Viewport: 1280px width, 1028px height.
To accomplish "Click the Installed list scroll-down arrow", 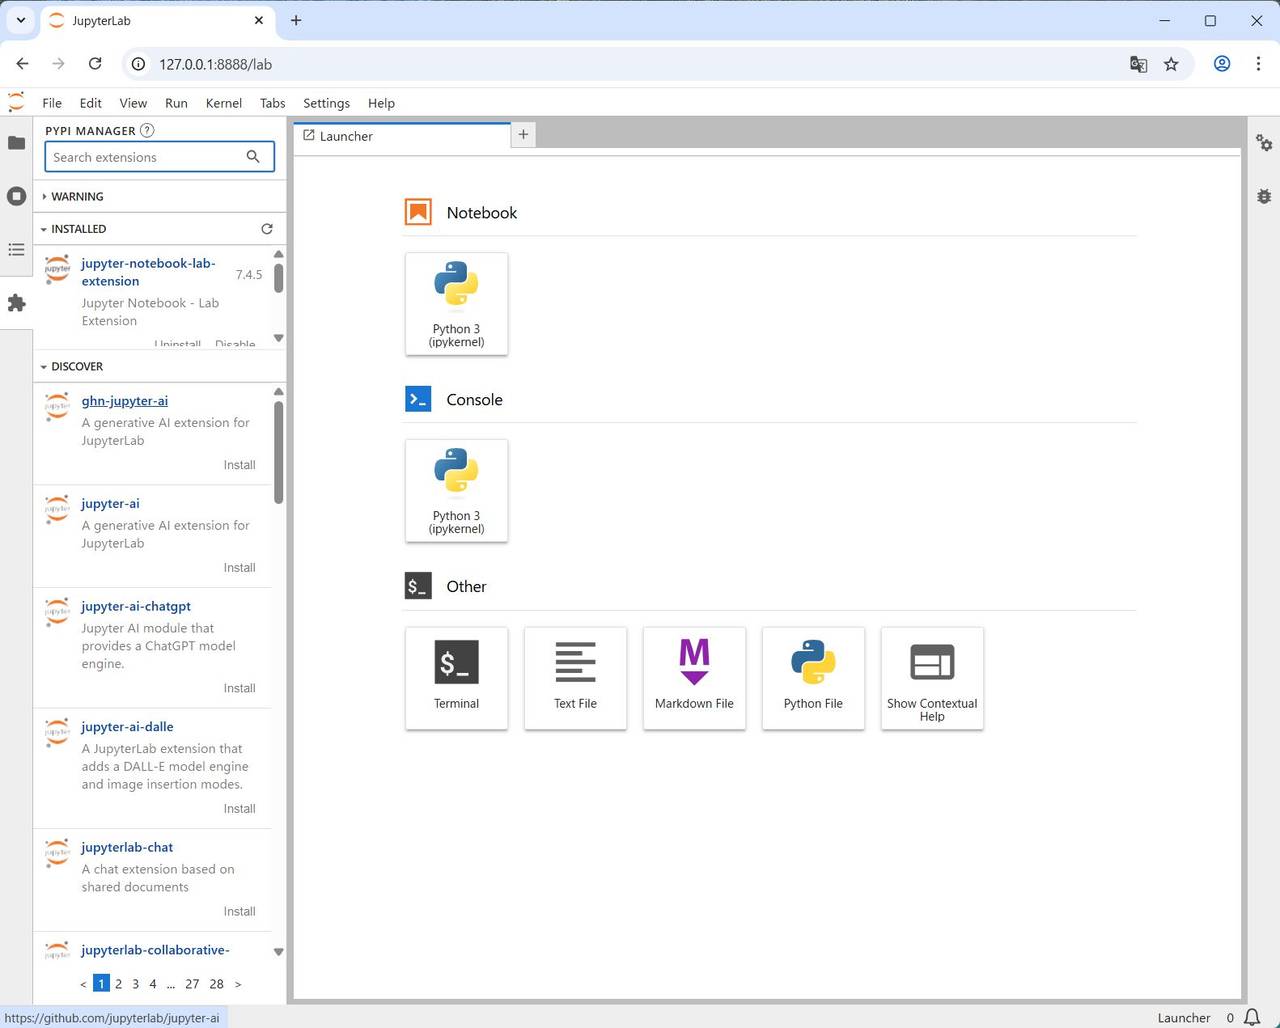I will point(278,338).
